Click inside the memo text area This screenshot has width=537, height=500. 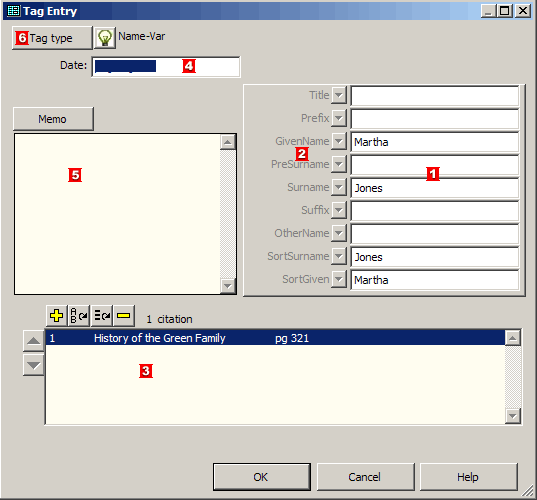click(x=117, y=214)
